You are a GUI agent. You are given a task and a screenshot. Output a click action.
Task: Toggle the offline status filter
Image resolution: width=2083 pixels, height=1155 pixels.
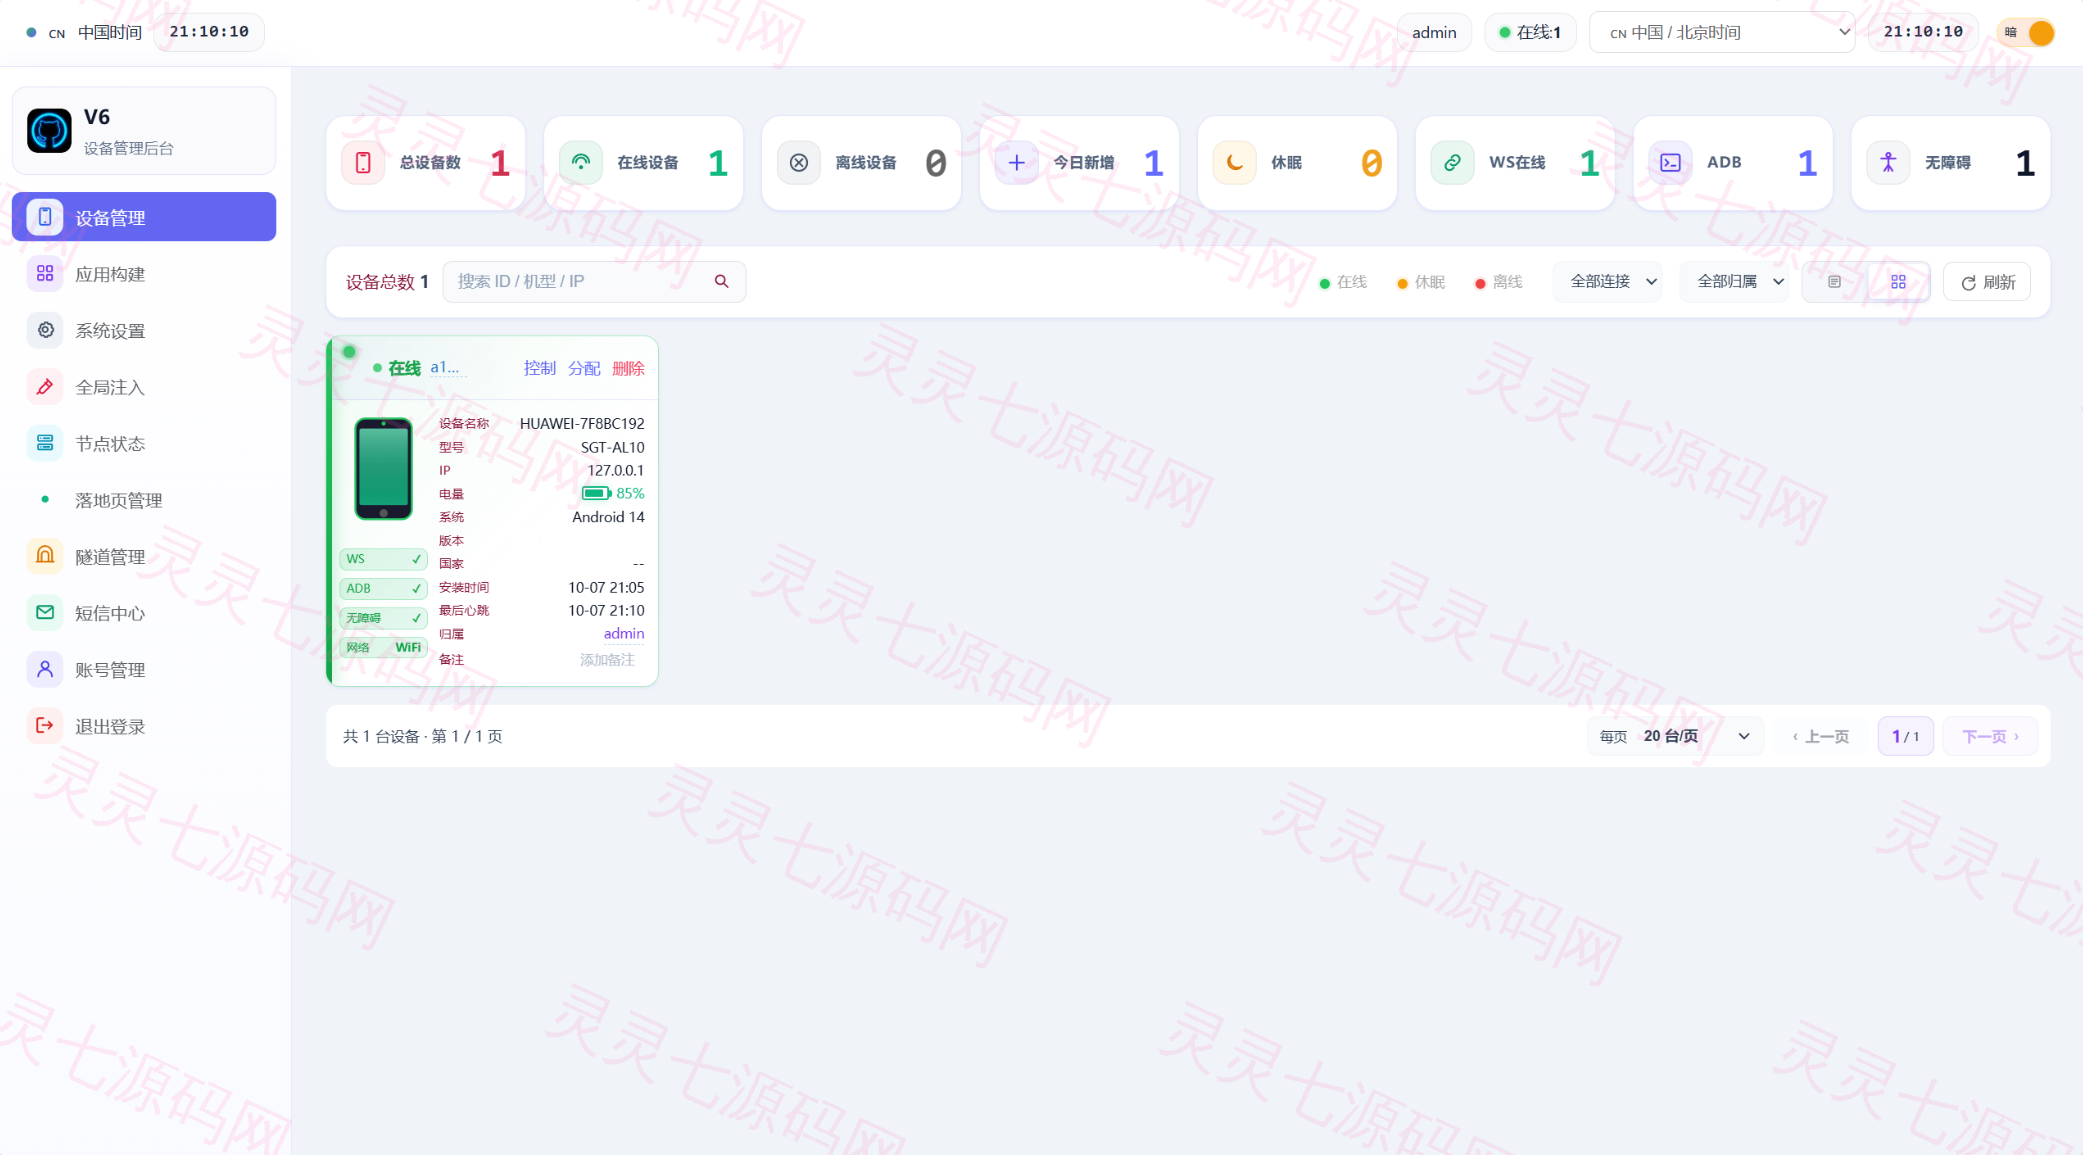pos(1499,283)
